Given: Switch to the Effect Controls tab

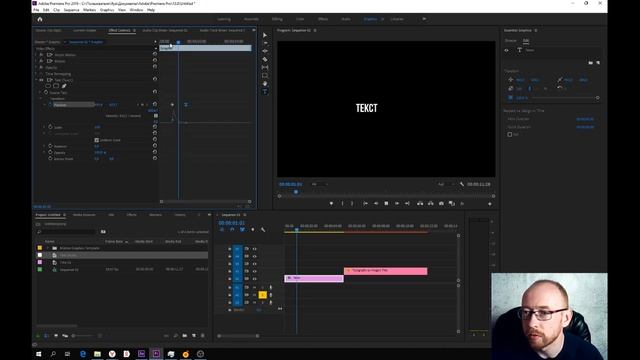Looking at the screenshot, I should coord(119,30).
